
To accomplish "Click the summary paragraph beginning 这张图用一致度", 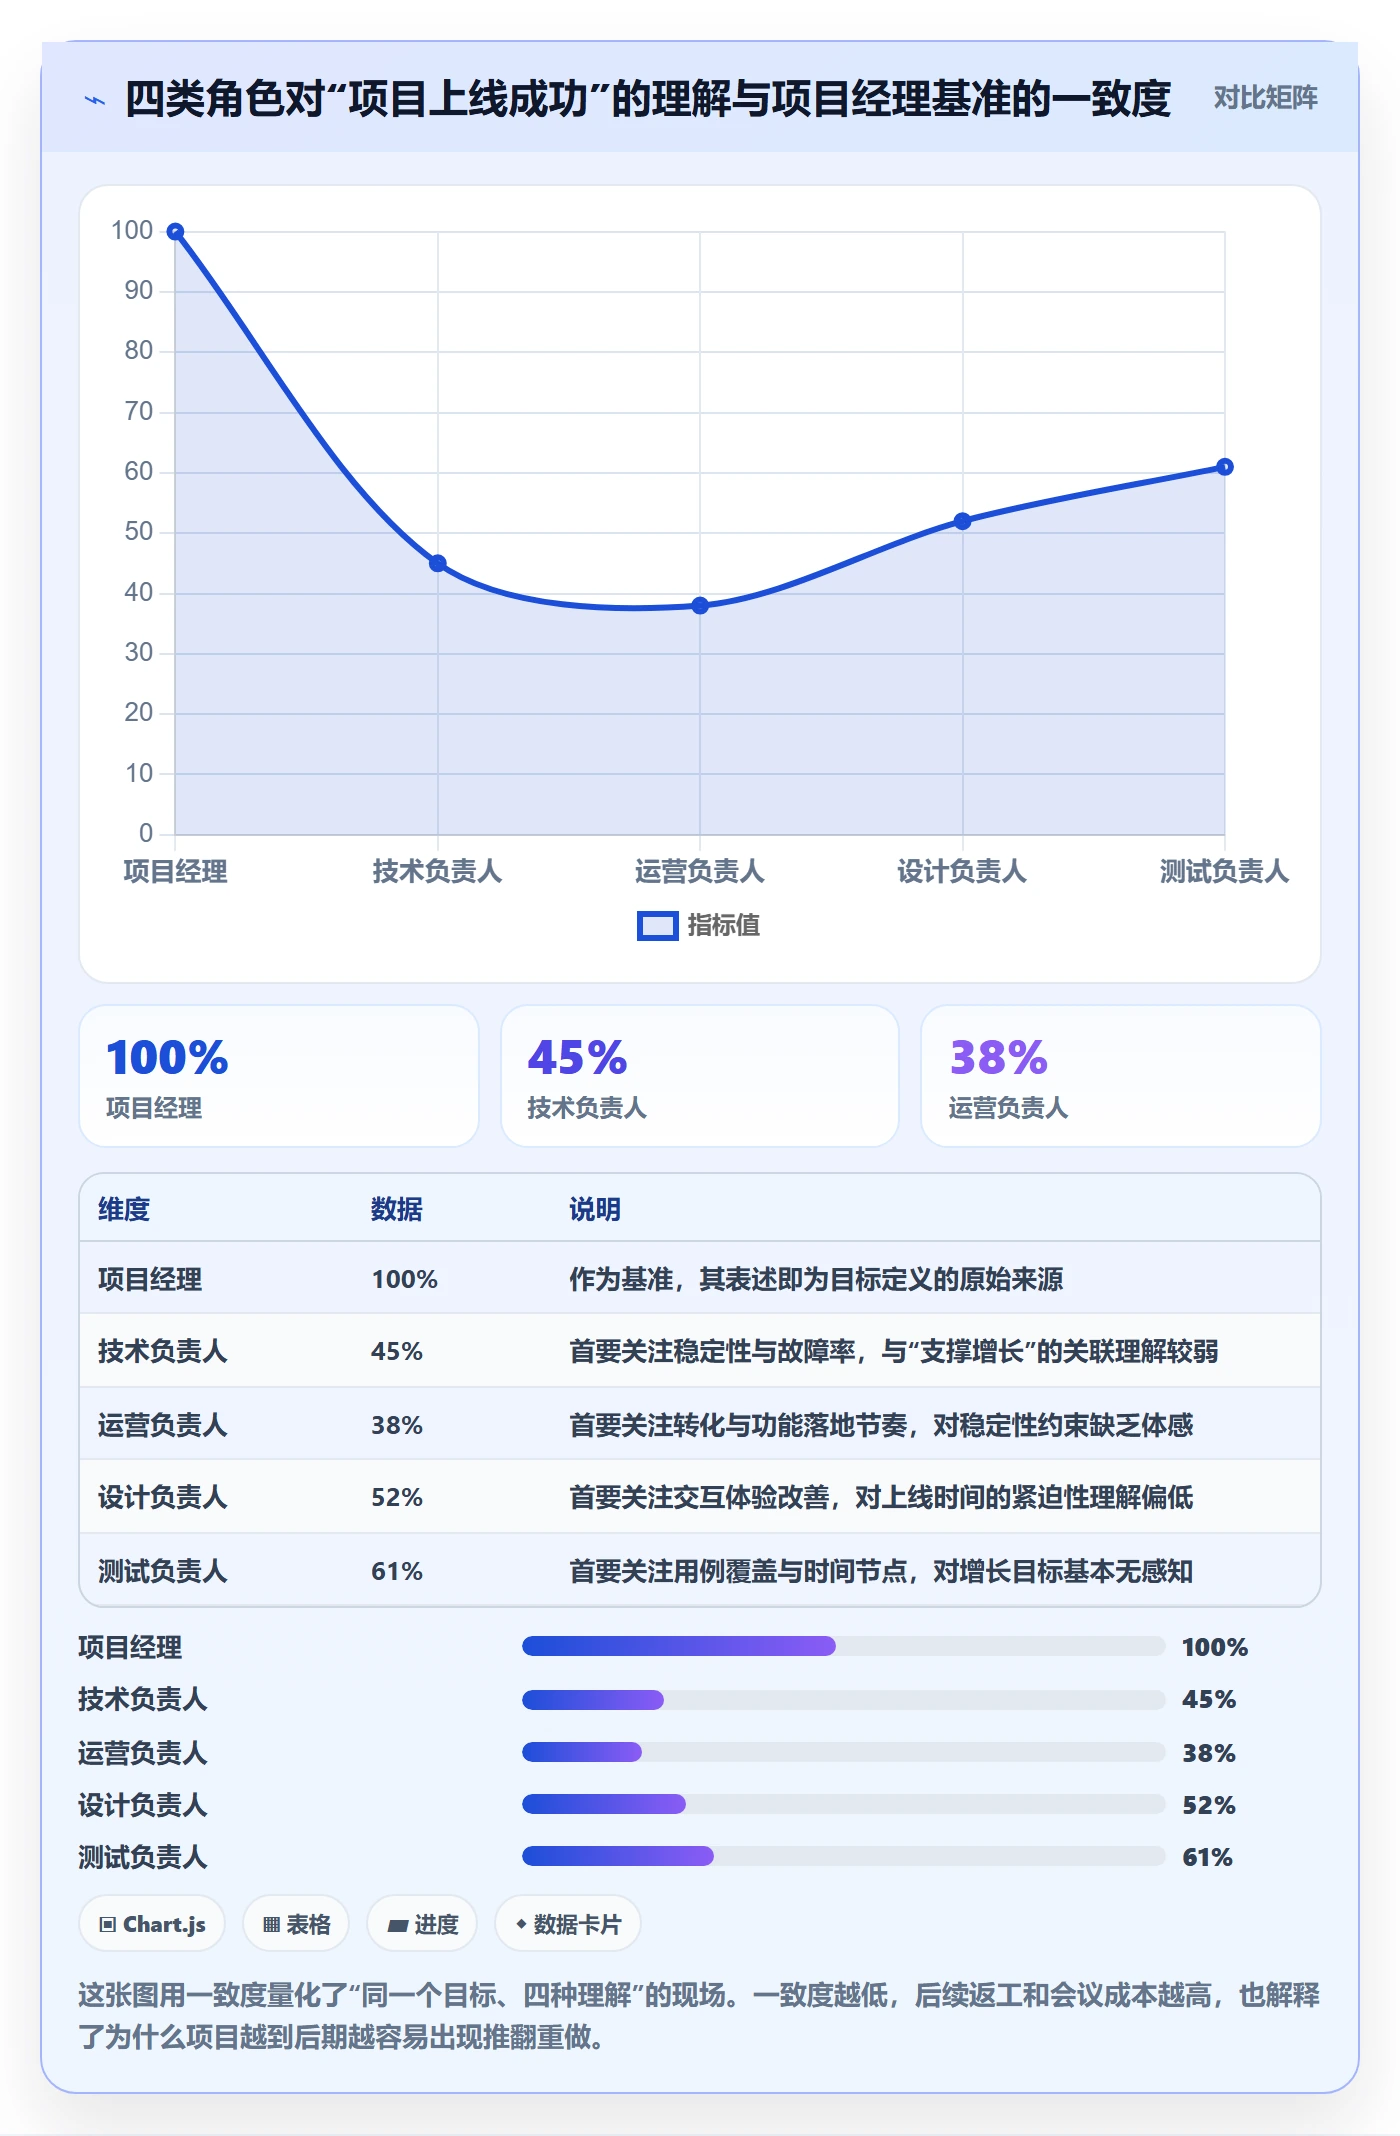I will point(699,2016).
